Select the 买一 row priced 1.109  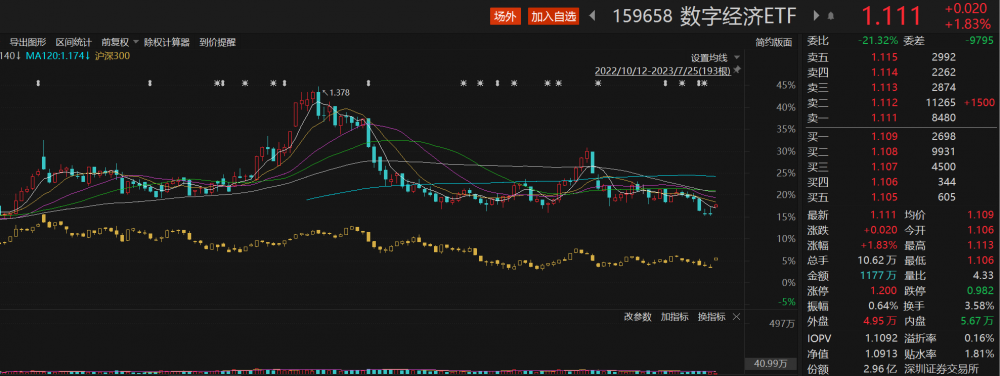click(x=899, y=136)
